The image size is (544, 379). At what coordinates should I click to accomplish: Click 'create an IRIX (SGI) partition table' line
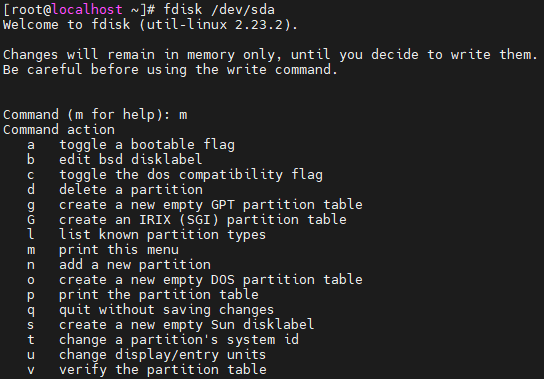tap(187, 219)
